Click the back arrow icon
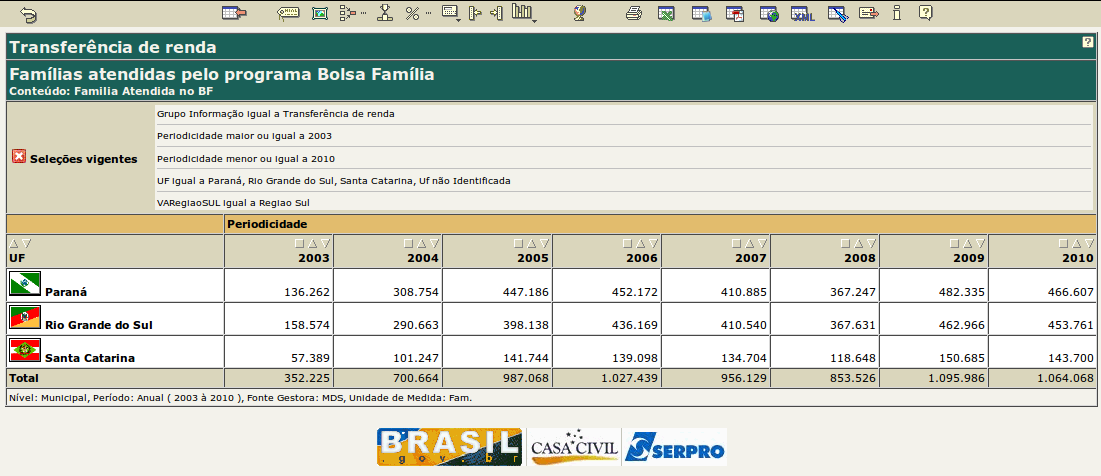 28,14
